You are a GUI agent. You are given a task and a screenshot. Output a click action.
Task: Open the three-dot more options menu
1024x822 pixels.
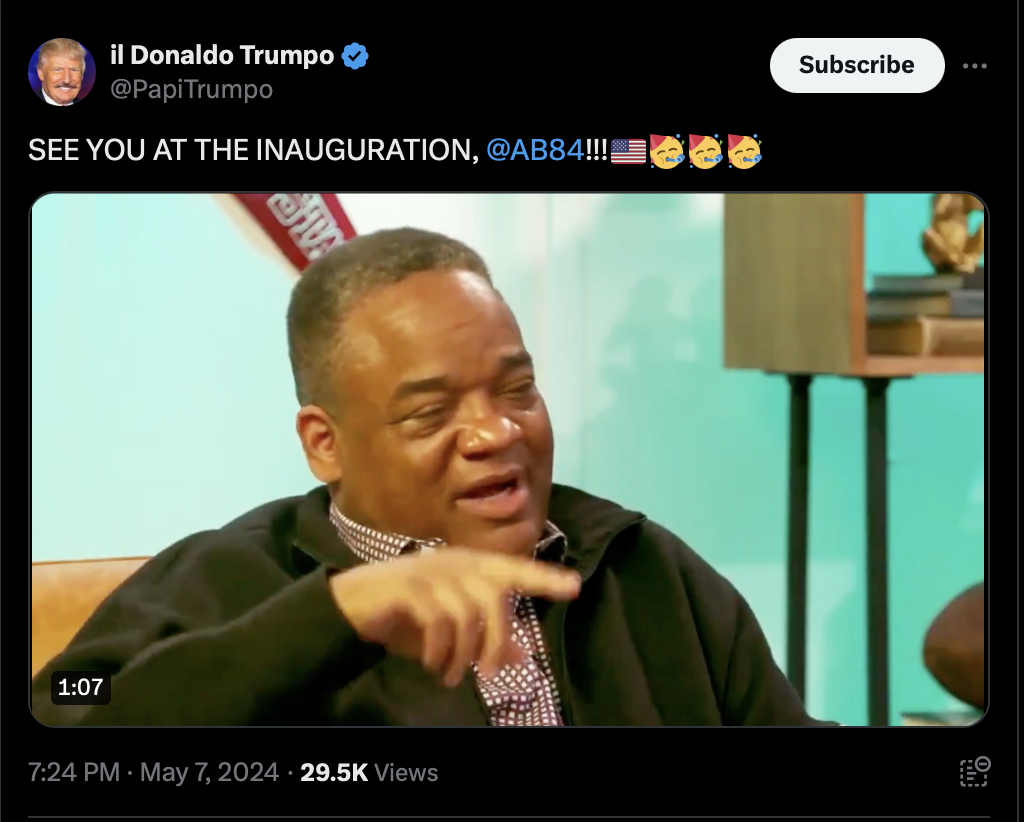[974, 66]
